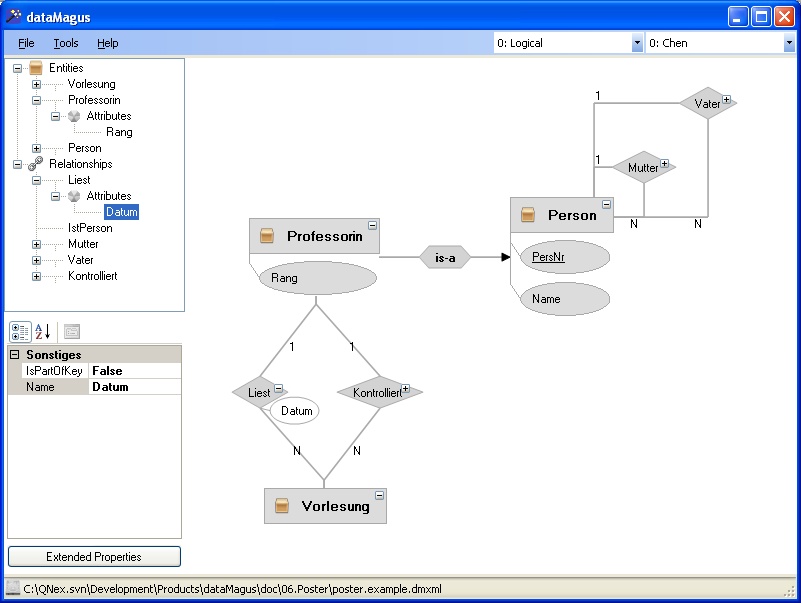Click the property pages icon

tap(72, 332)
